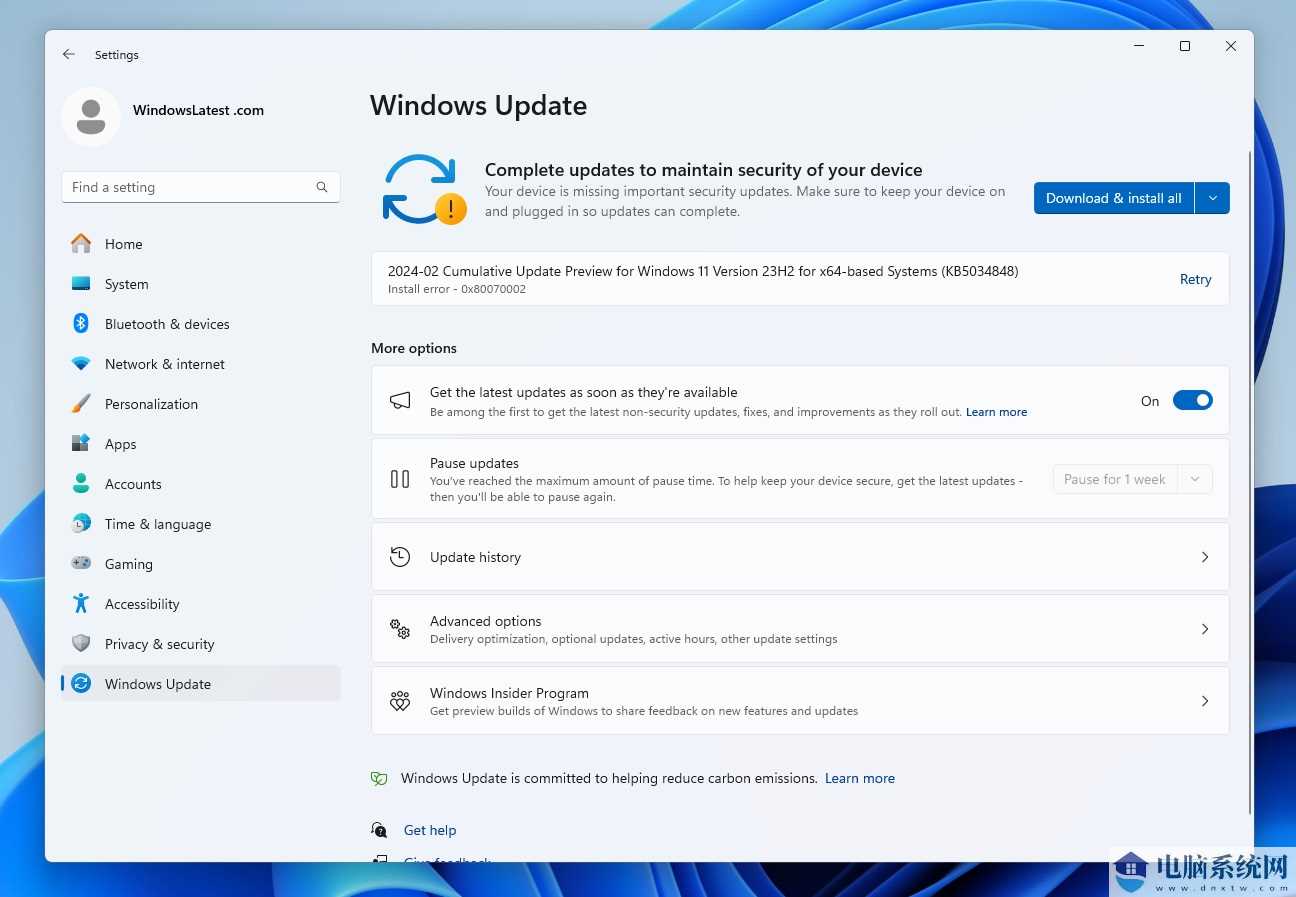Click the Update history clock icon
Image resolution: width=1296 pixels, height=897 pixels.
click(x=400, y=557)
